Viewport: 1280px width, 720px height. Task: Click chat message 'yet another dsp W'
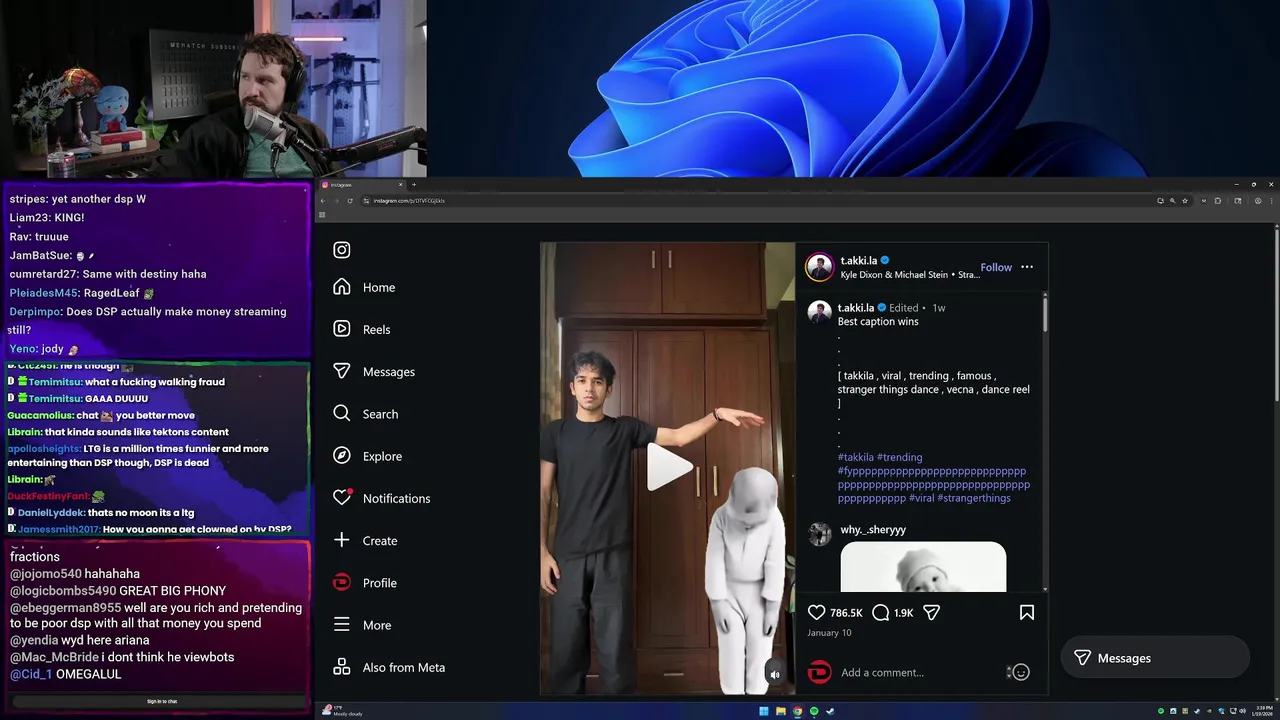tap(99, 199)
